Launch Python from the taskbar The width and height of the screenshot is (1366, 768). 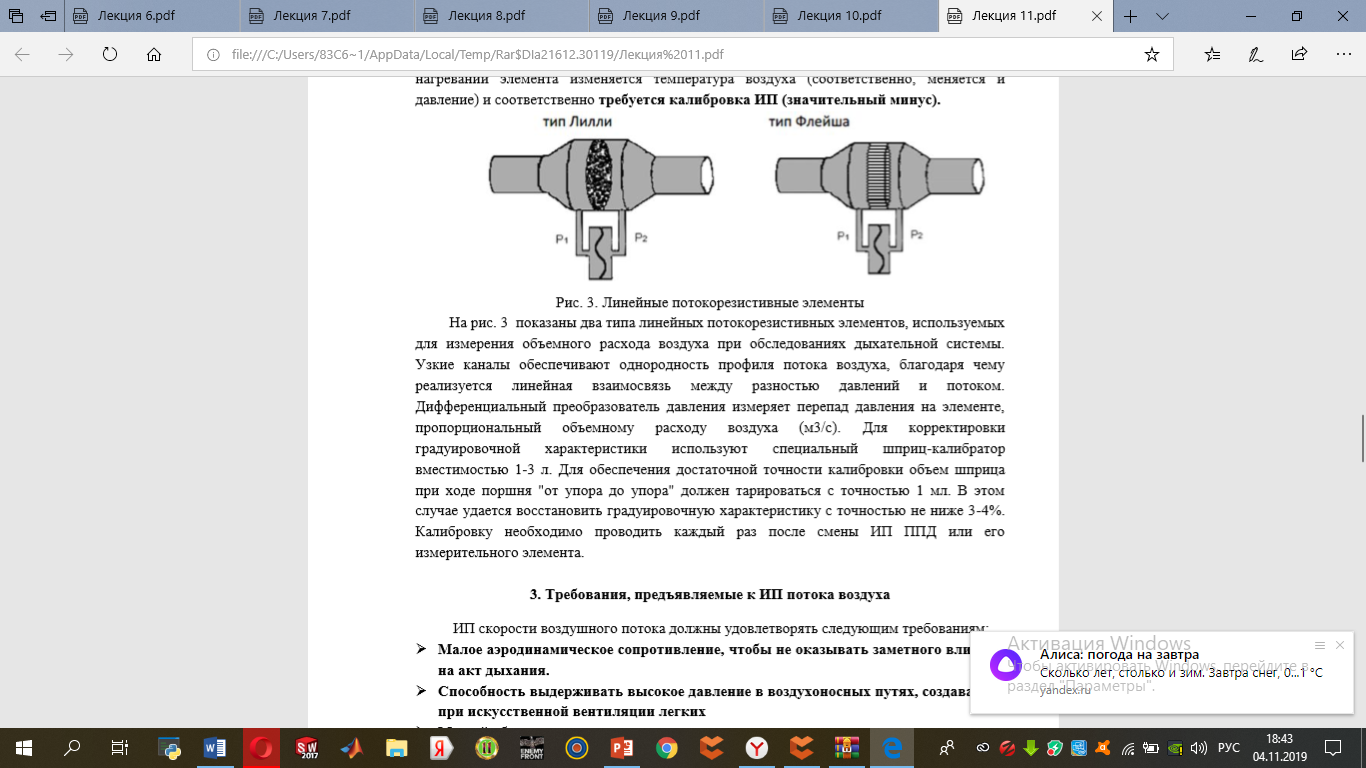point(169,747)
